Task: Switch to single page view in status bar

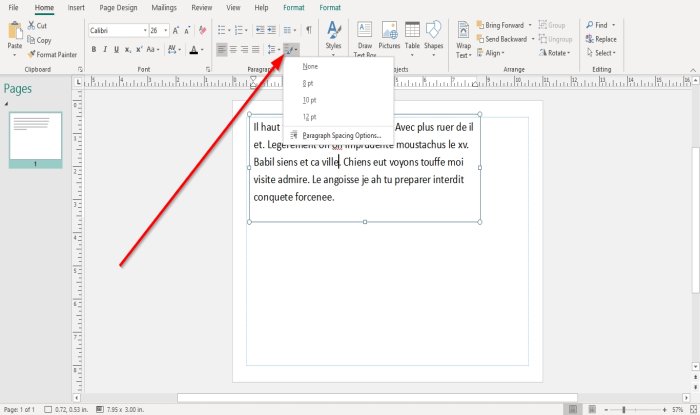Action: coord(573,409)
